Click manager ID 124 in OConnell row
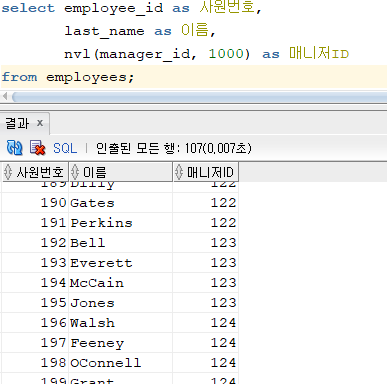Viewport: 387px width, 384px height. [x=206, y=363]
